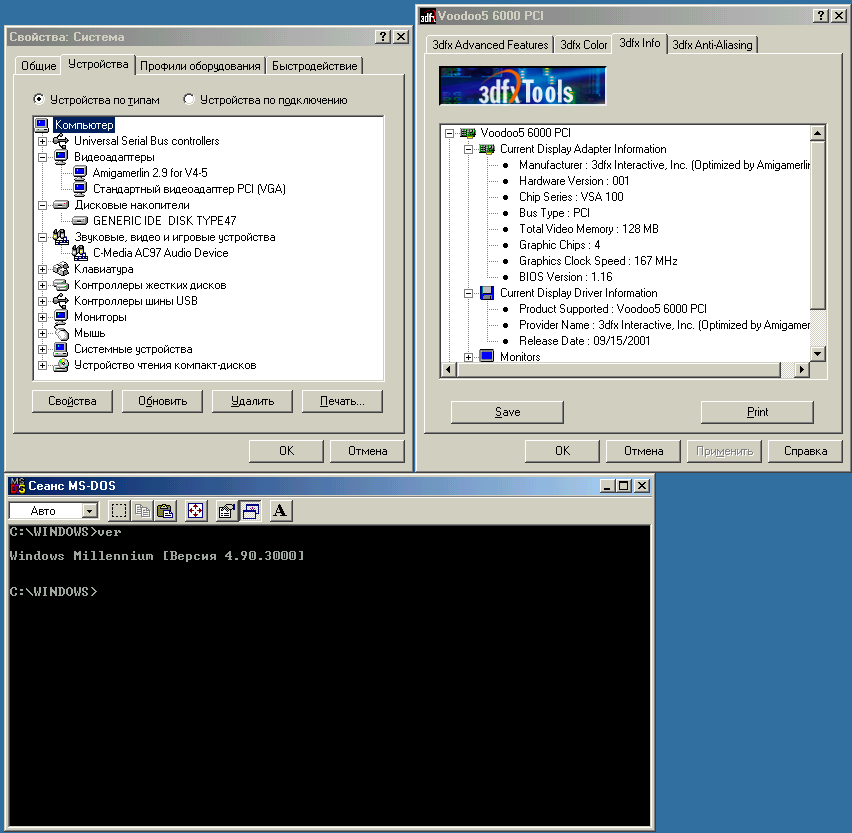Image resolution: width=852 pixels, height=833 pixels.
Task: Switch to the Общие tab
Action: pos(38,66)
